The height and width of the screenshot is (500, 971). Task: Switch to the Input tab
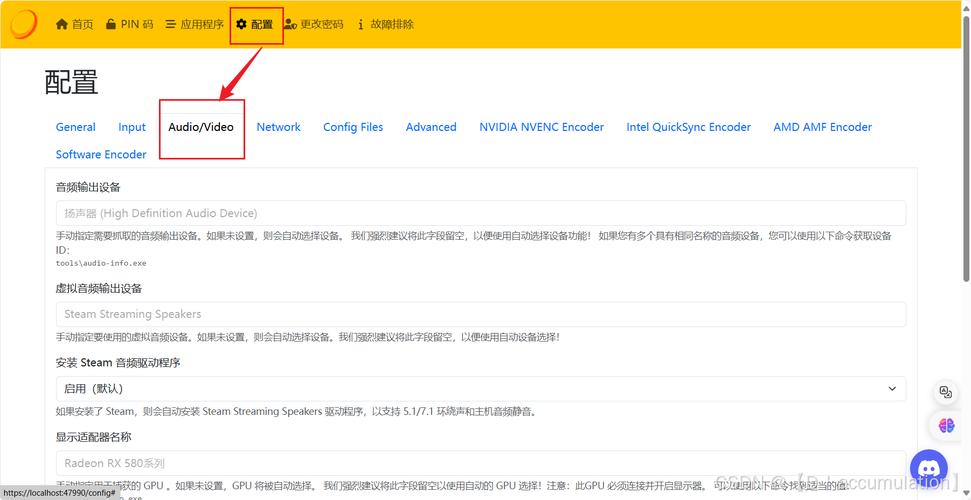pyautogui.click(x=132, y=127)
